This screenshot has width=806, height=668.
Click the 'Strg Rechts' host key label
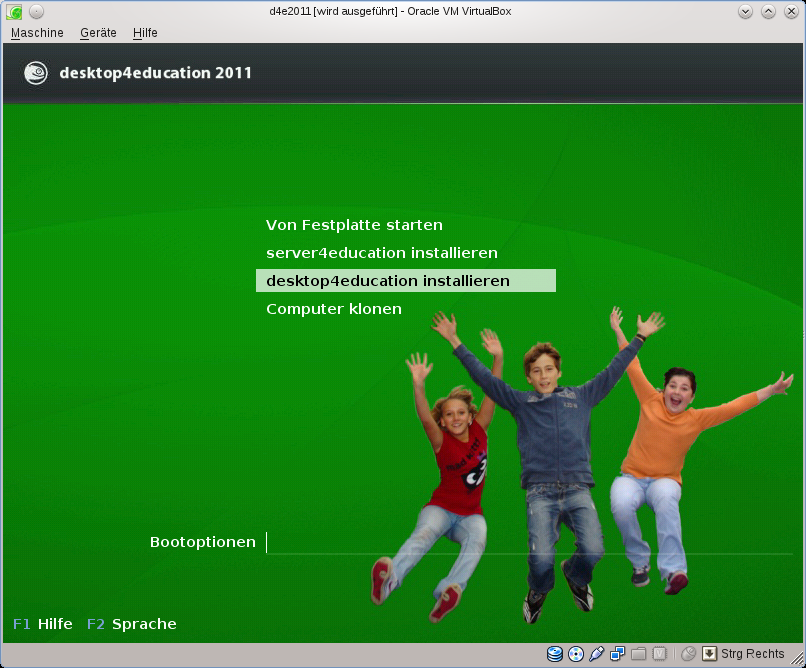tap(753, 654)
